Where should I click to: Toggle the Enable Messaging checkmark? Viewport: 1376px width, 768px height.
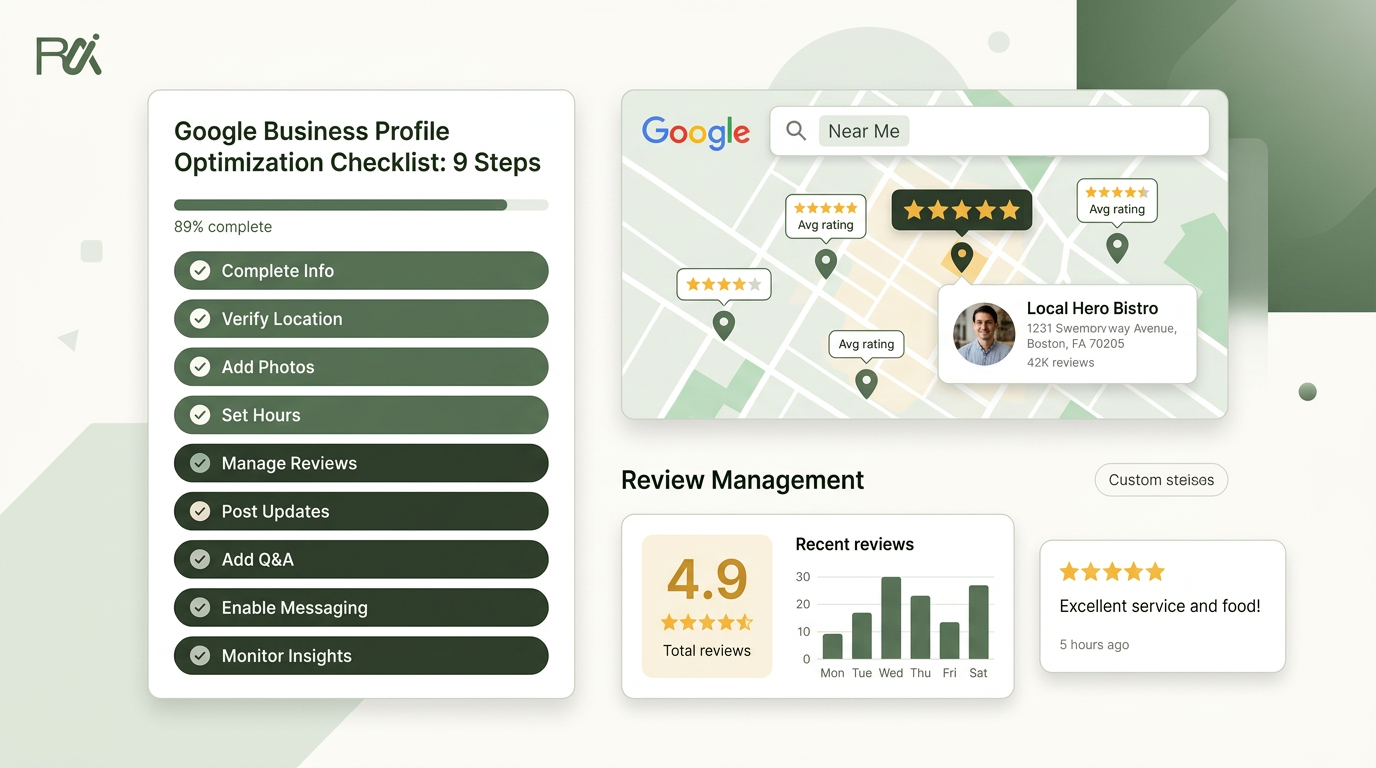200,607
